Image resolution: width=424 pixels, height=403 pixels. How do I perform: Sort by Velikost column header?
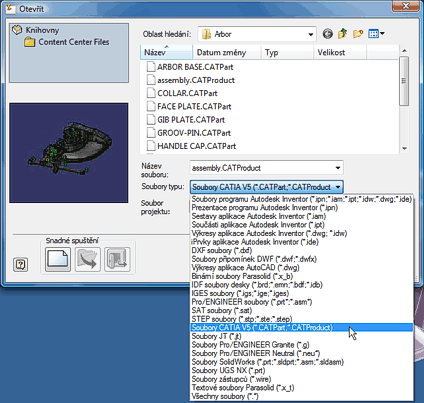(340, 52)
